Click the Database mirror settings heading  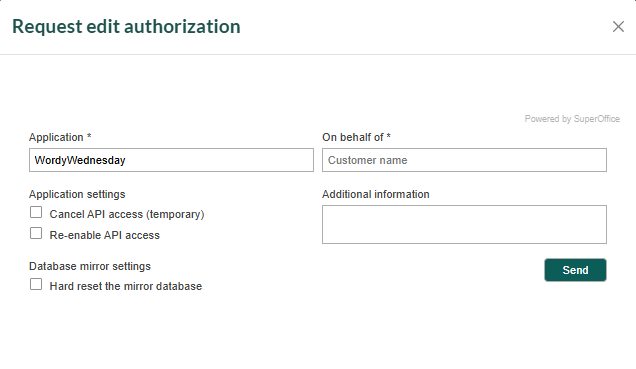pos(90,266)
